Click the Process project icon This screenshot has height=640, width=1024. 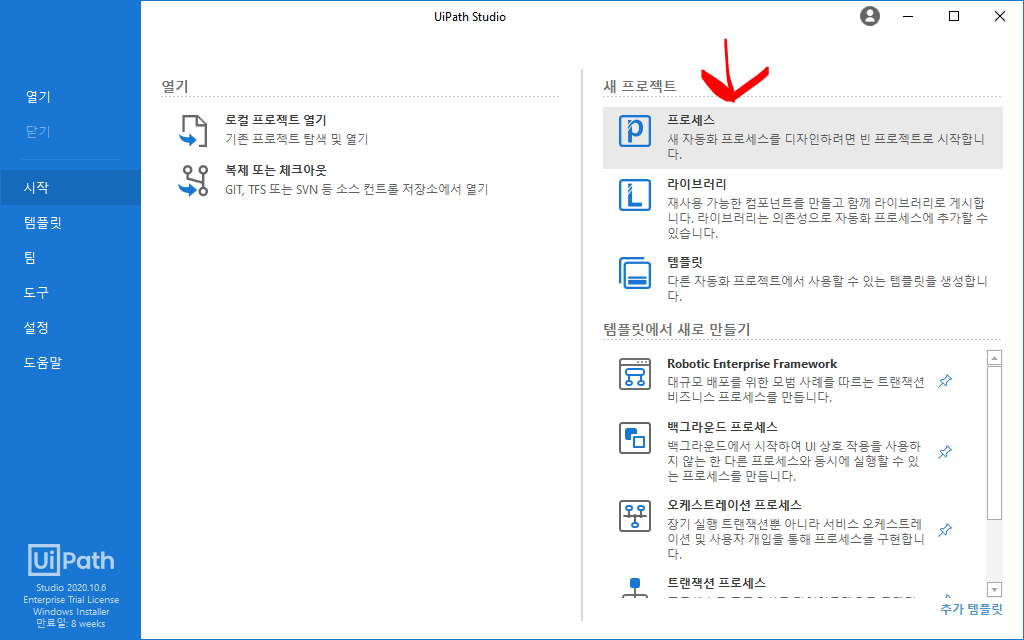(x=635, y=131)
